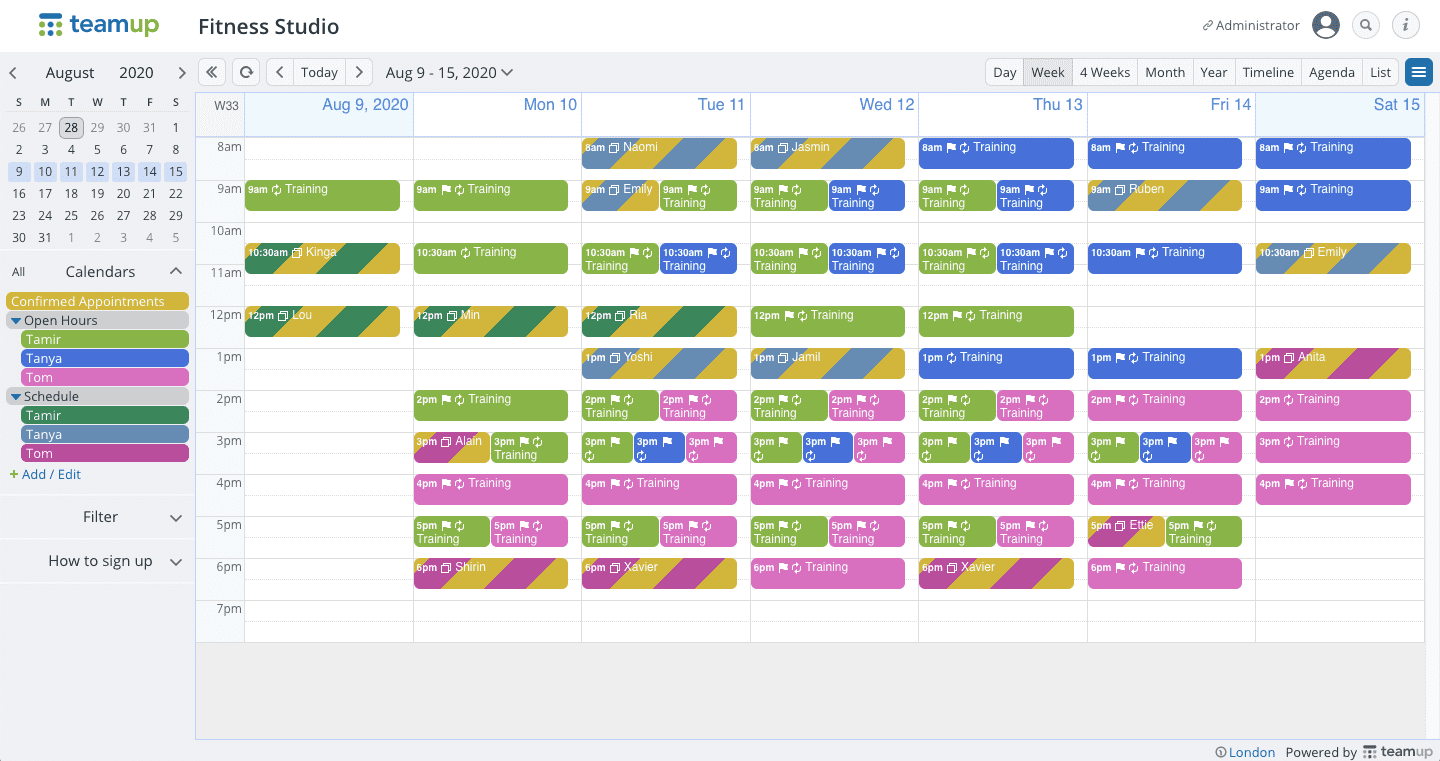Open Saturday 1pm Anita appointment

coord(1333,363)
